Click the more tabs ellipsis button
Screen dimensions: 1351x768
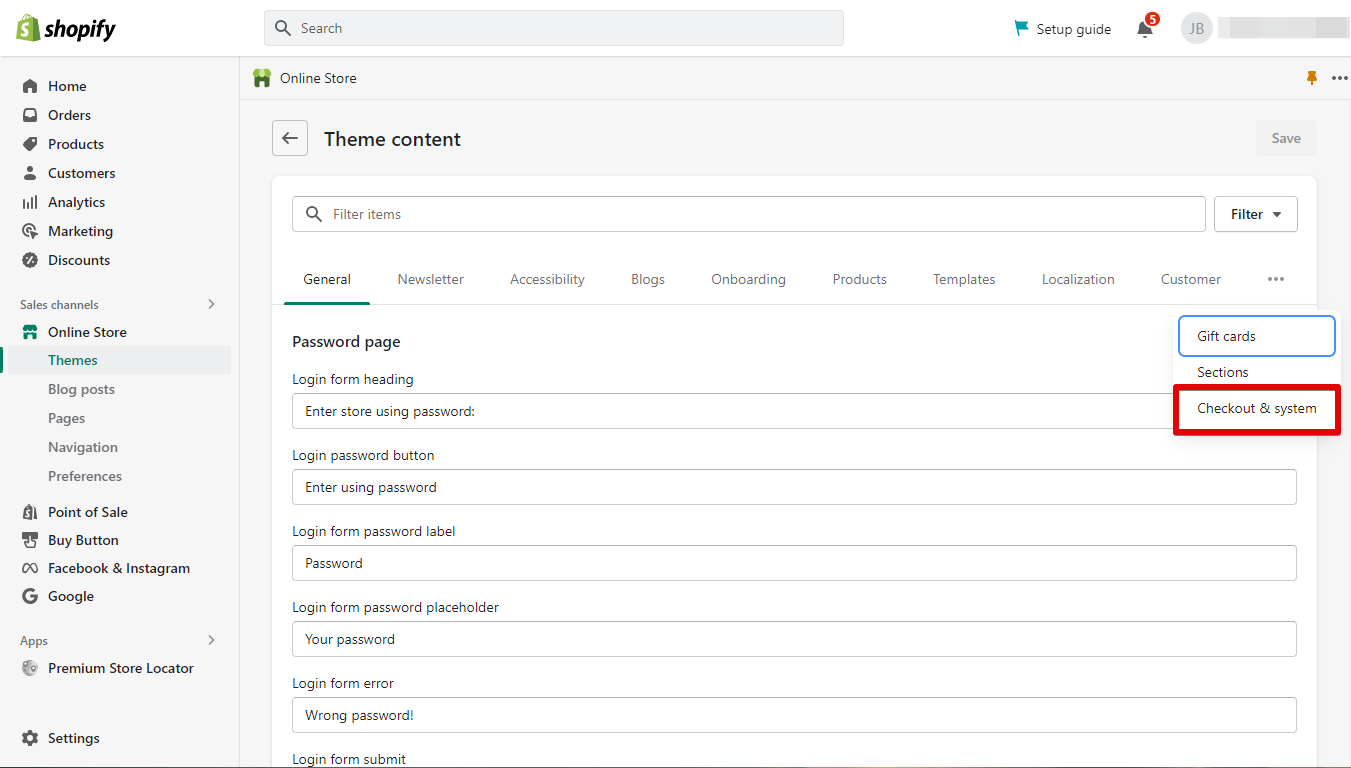1275,280
